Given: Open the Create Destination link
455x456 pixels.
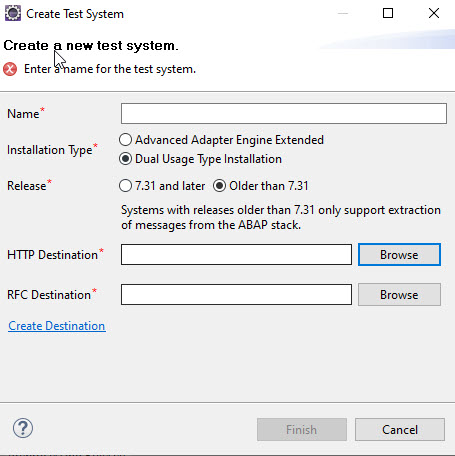Looking at the screenshot, I should tap(57, 326).
